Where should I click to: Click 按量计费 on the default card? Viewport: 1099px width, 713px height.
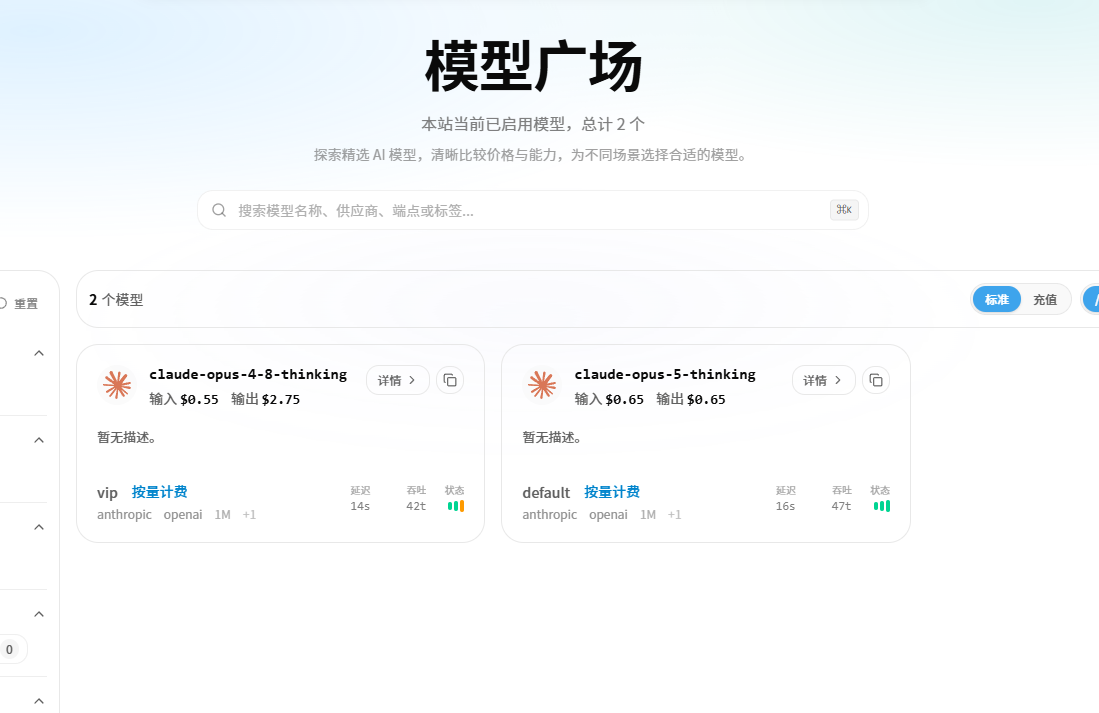tap(612, 492)
